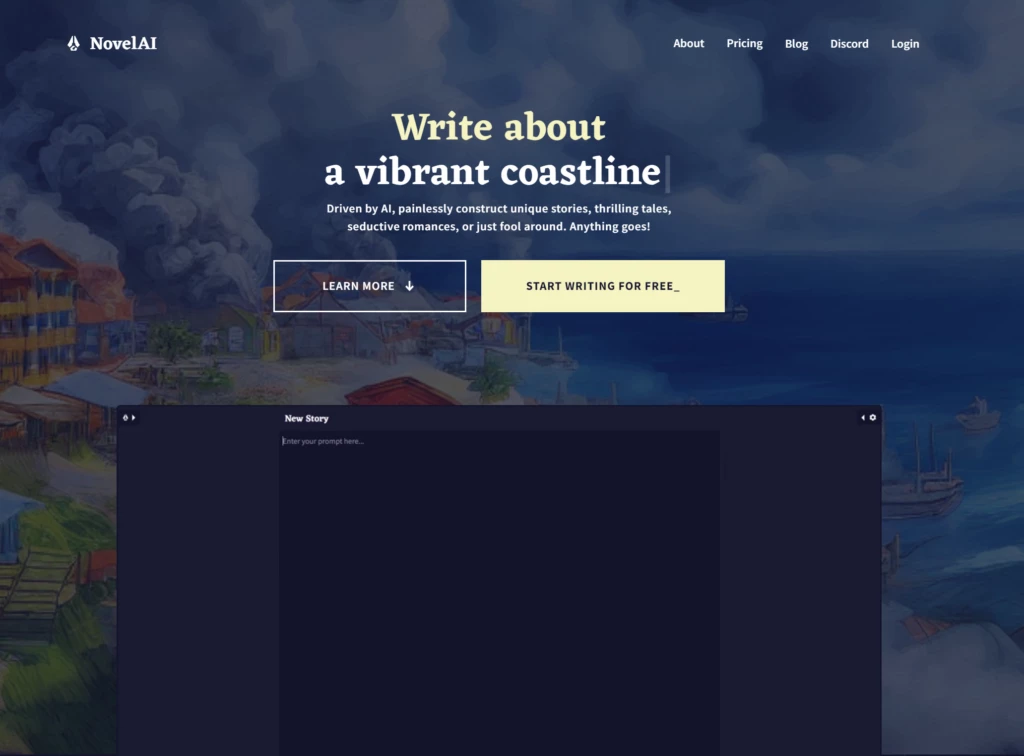Open the About page
Image resolution: width=1024 pixels, height=756 pixels.
pos(688,44)
